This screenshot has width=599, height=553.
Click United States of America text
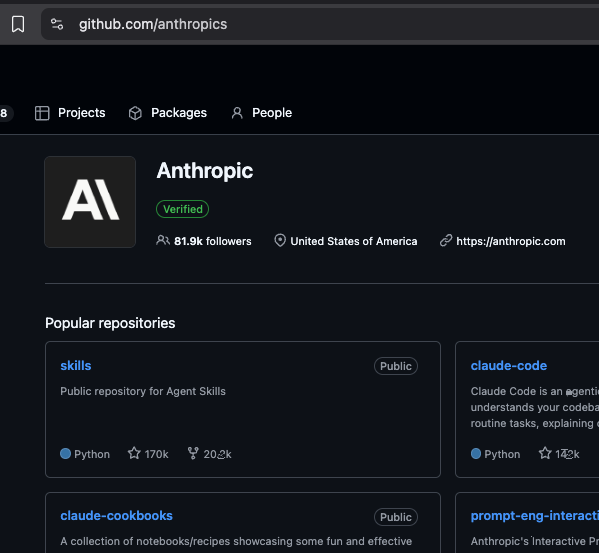coord(354,241)
